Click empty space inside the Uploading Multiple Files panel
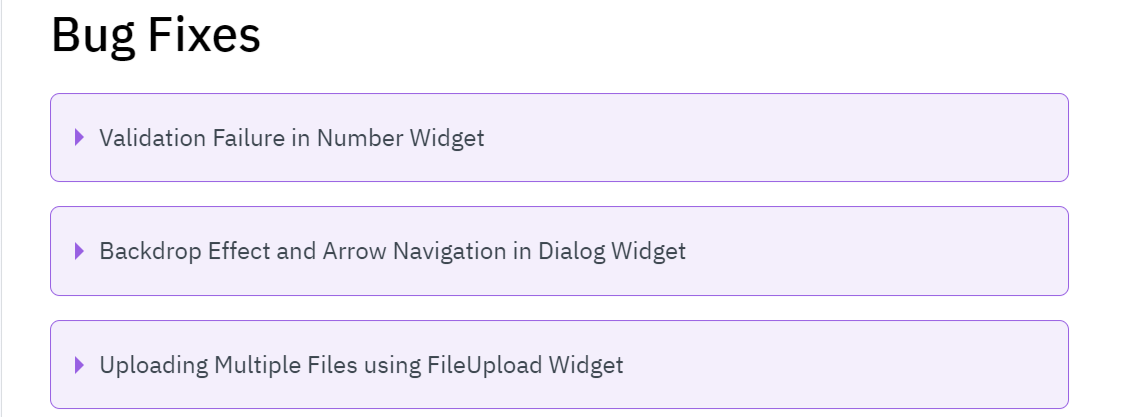 [850, 365]
